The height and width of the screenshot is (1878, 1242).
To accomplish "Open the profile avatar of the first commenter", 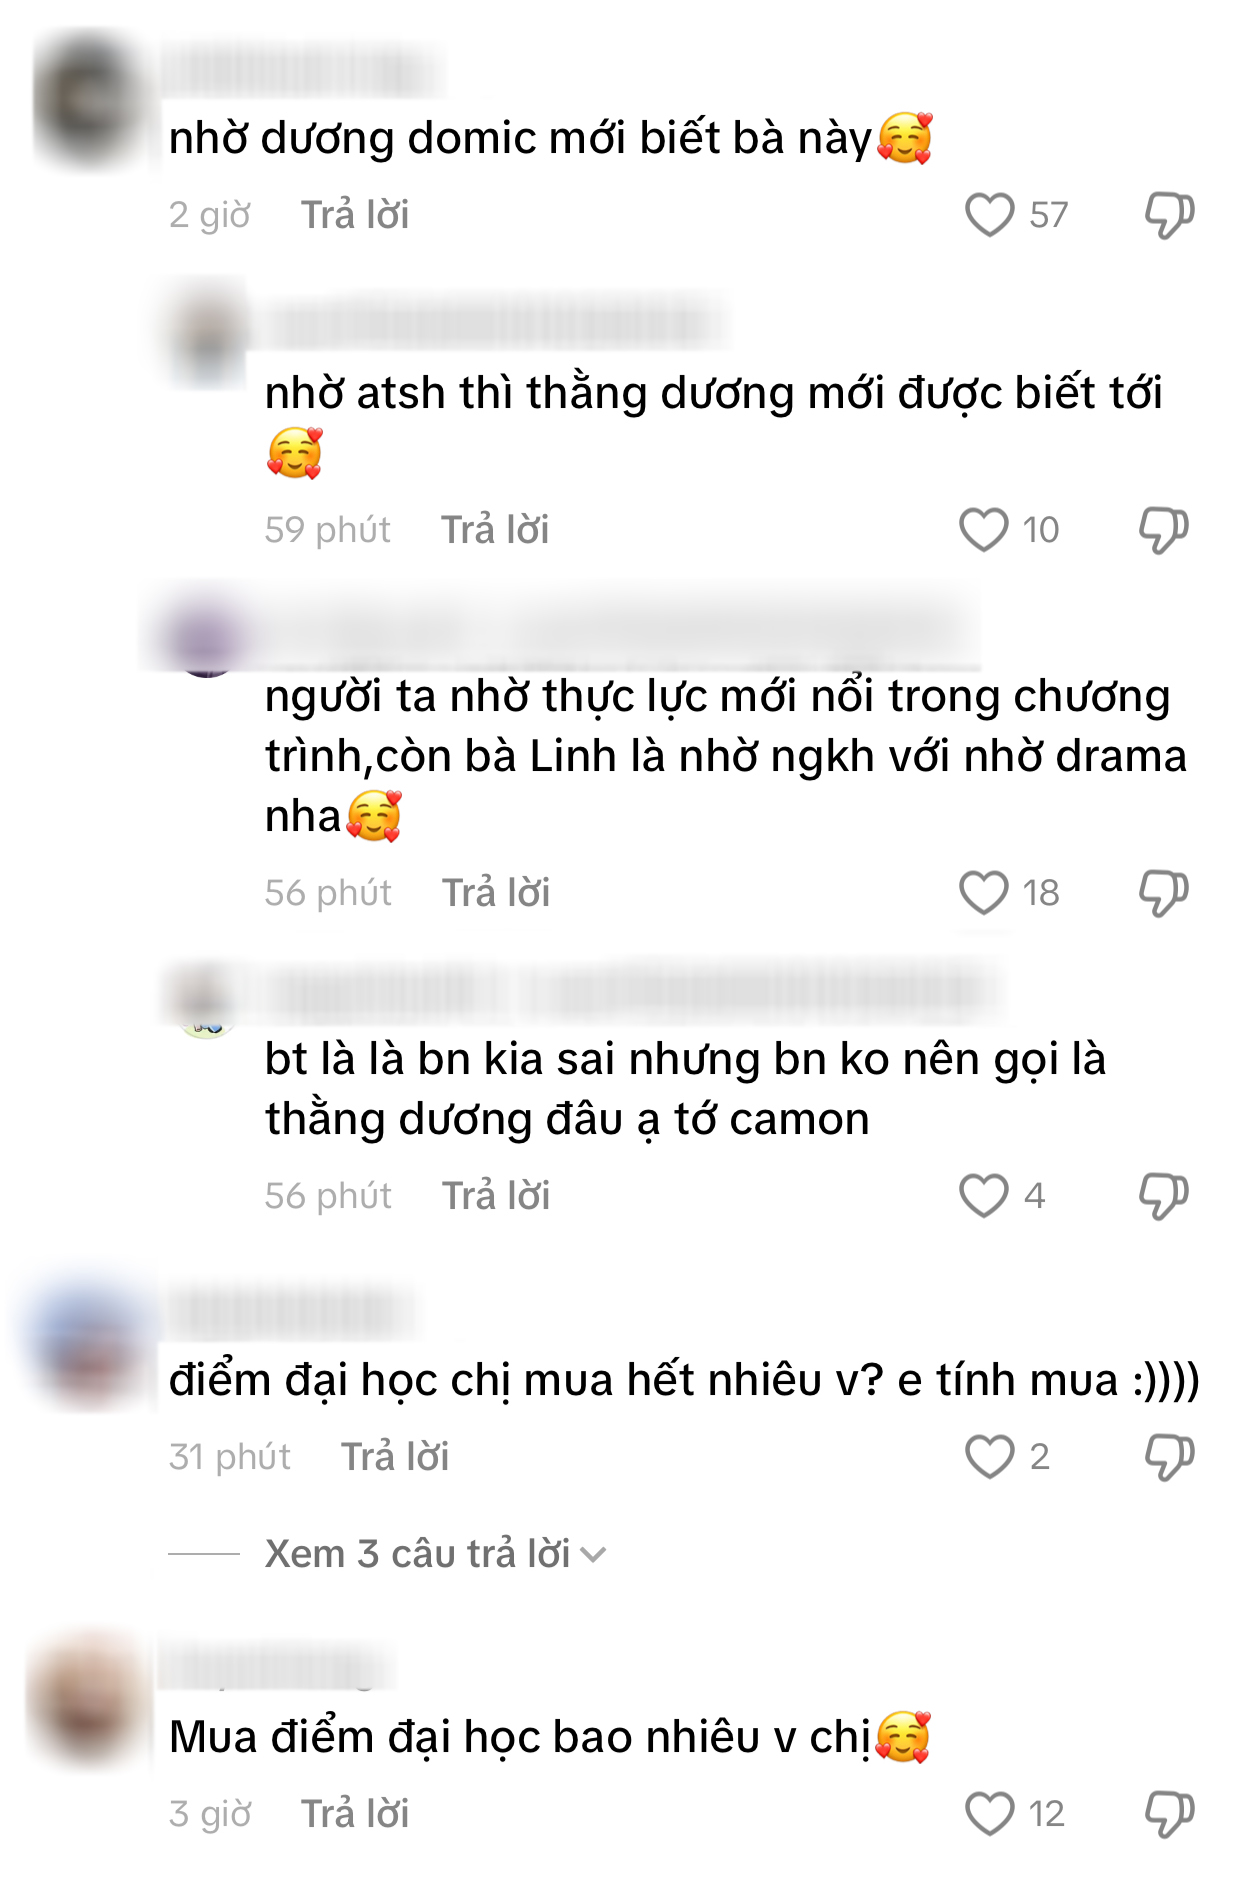I will (x=88, y=100).
